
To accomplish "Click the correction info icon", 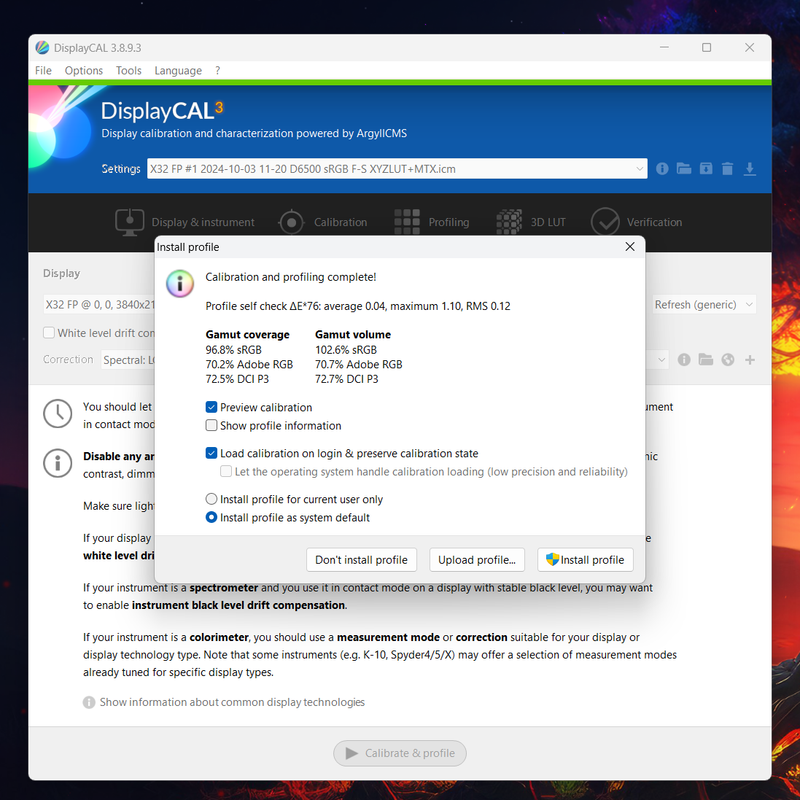I will coord(684,360).
